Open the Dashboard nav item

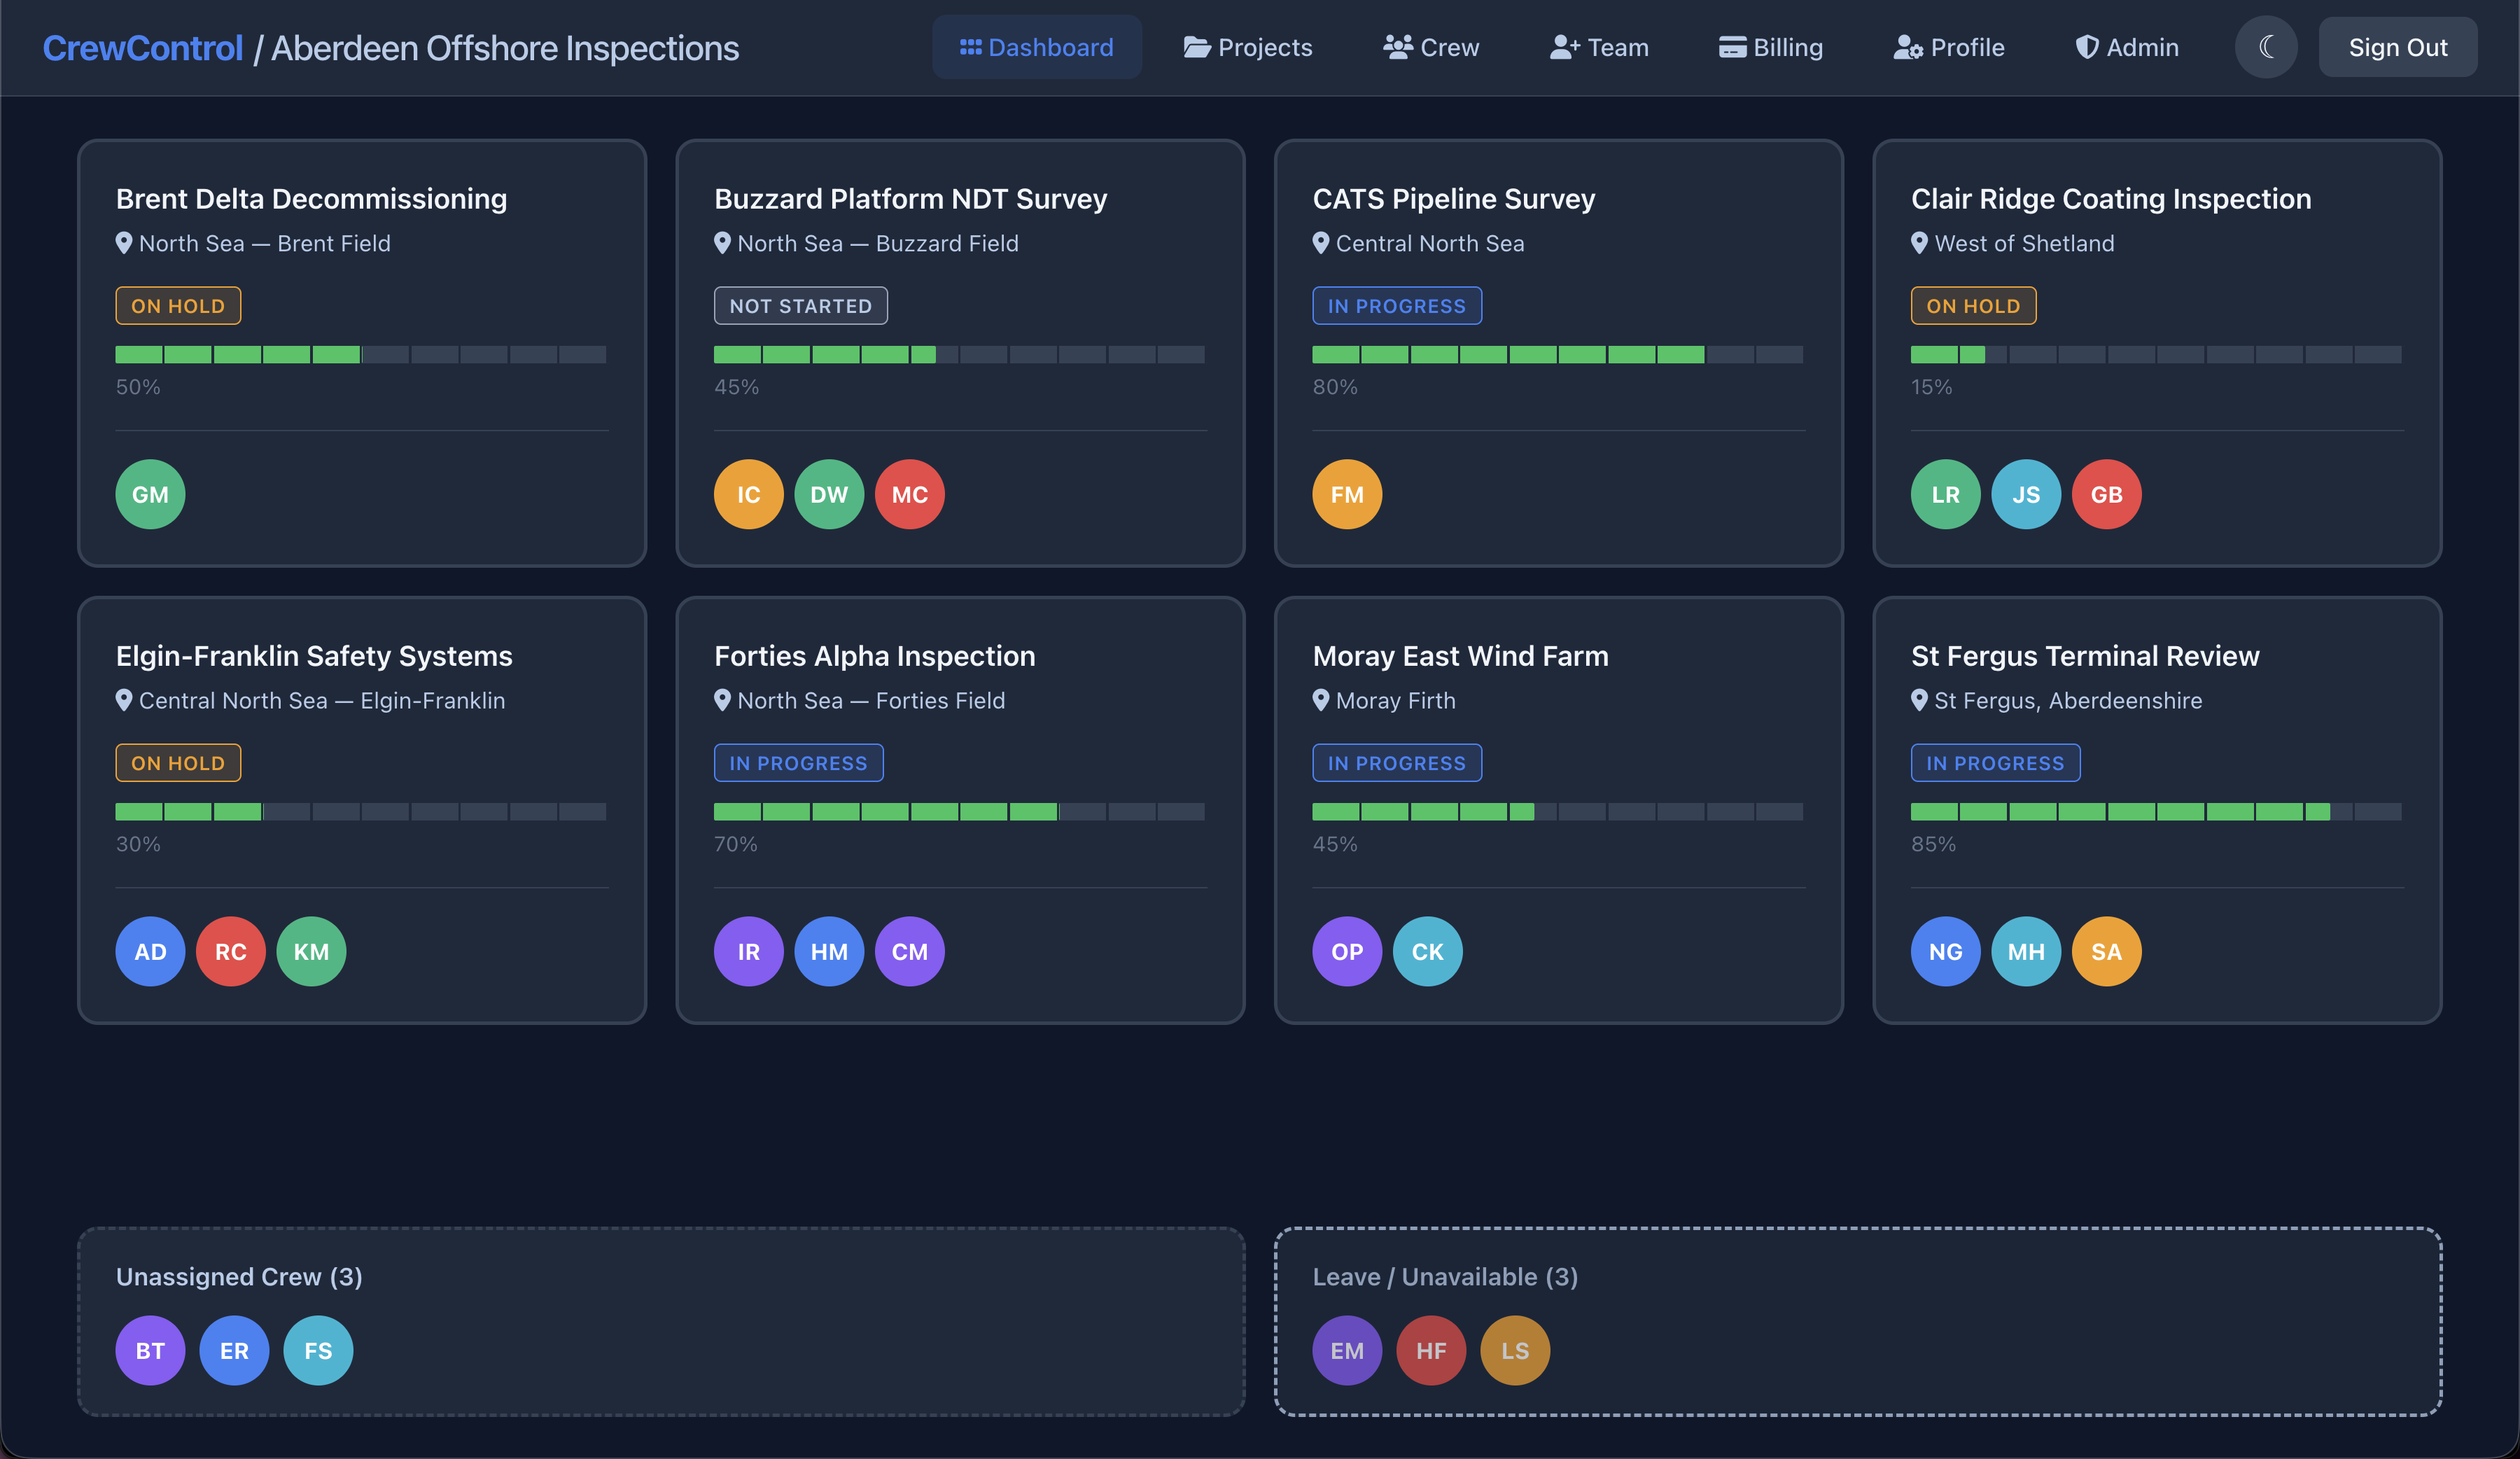point(1036,47)
